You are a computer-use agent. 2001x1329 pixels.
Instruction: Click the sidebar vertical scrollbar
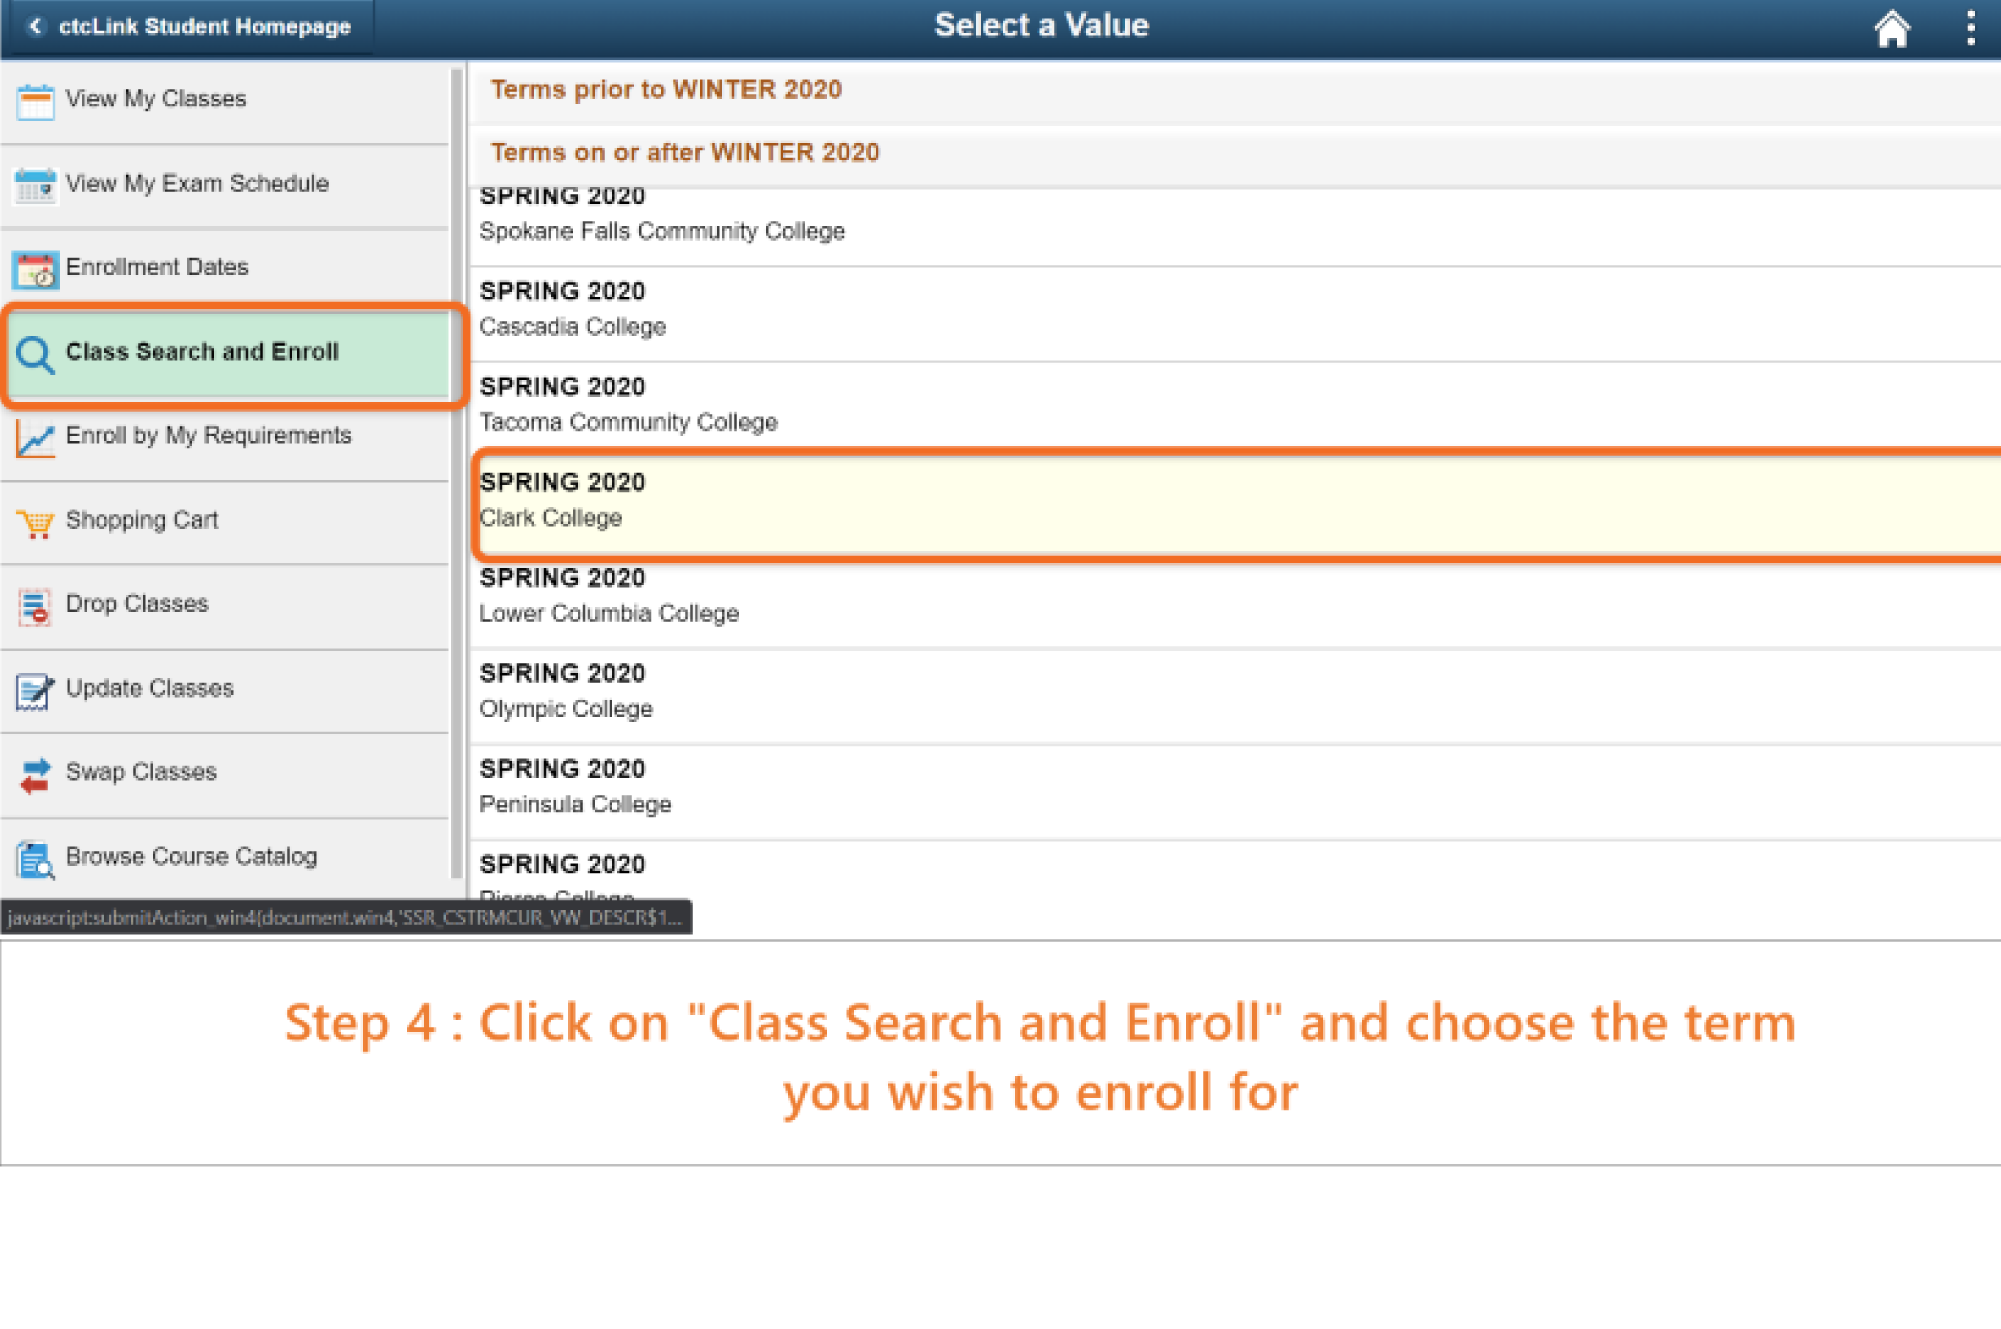457,470
